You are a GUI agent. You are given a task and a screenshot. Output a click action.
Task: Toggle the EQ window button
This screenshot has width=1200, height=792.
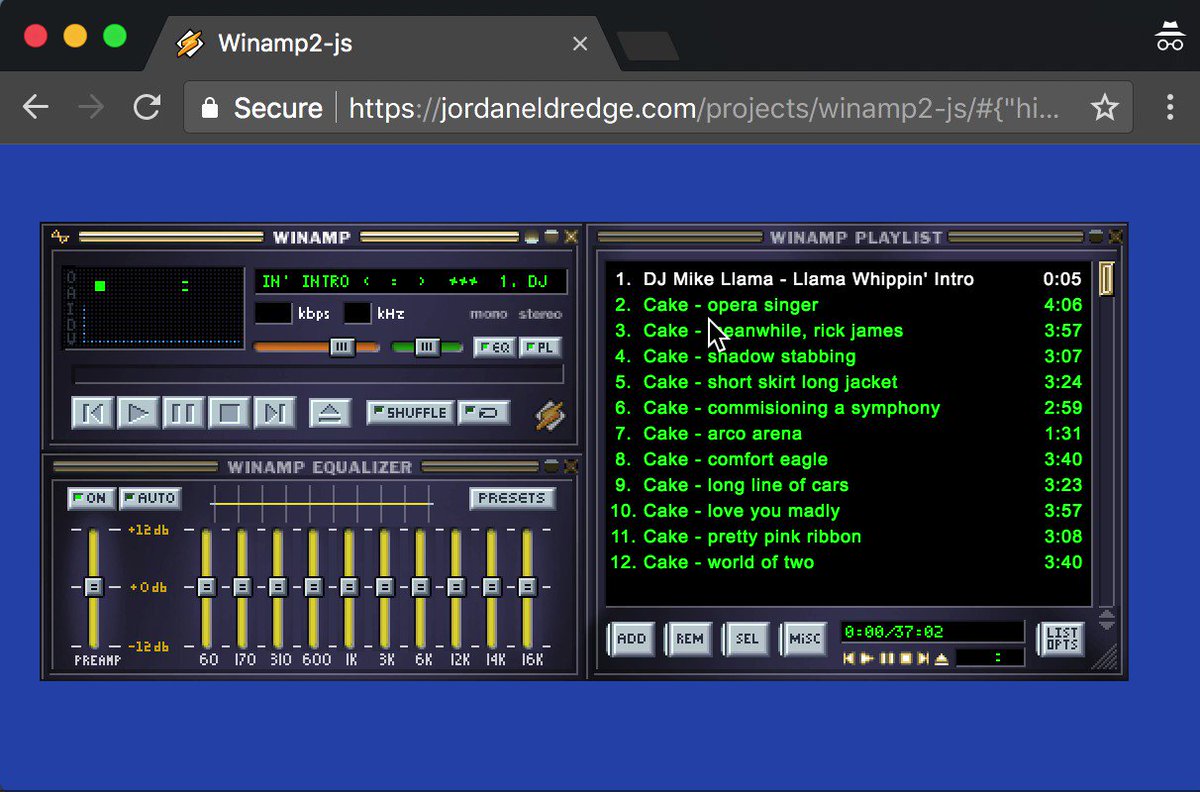[x=494, y=347]
